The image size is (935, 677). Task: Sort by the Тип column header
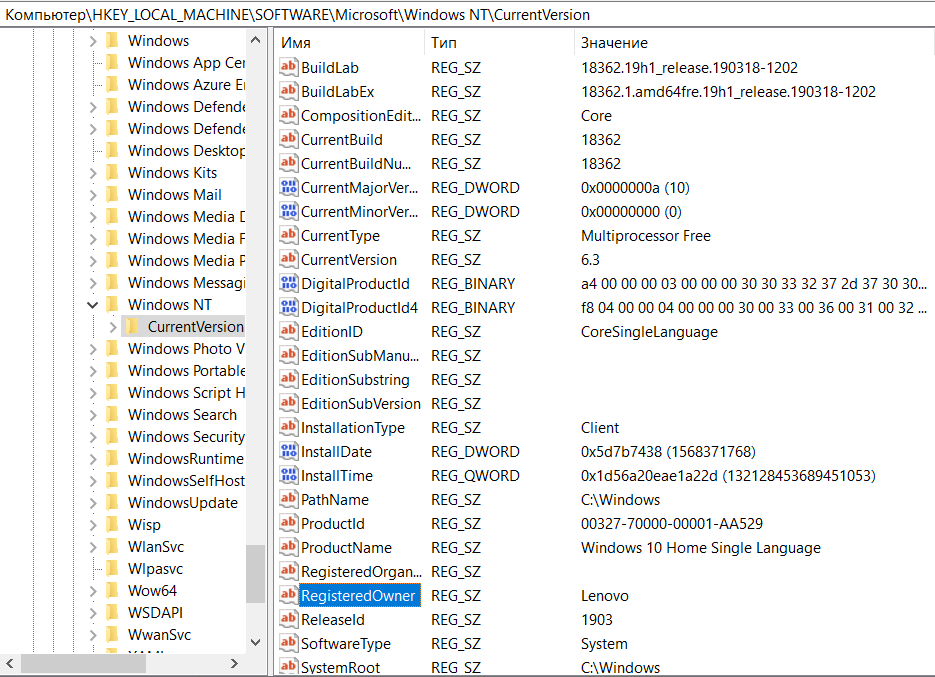click(500, 42)
